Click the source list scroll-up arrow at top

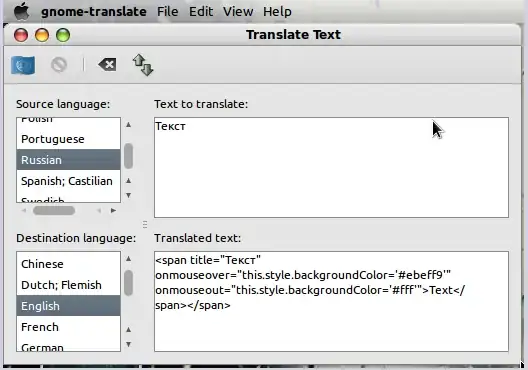(x=128, y=125)
